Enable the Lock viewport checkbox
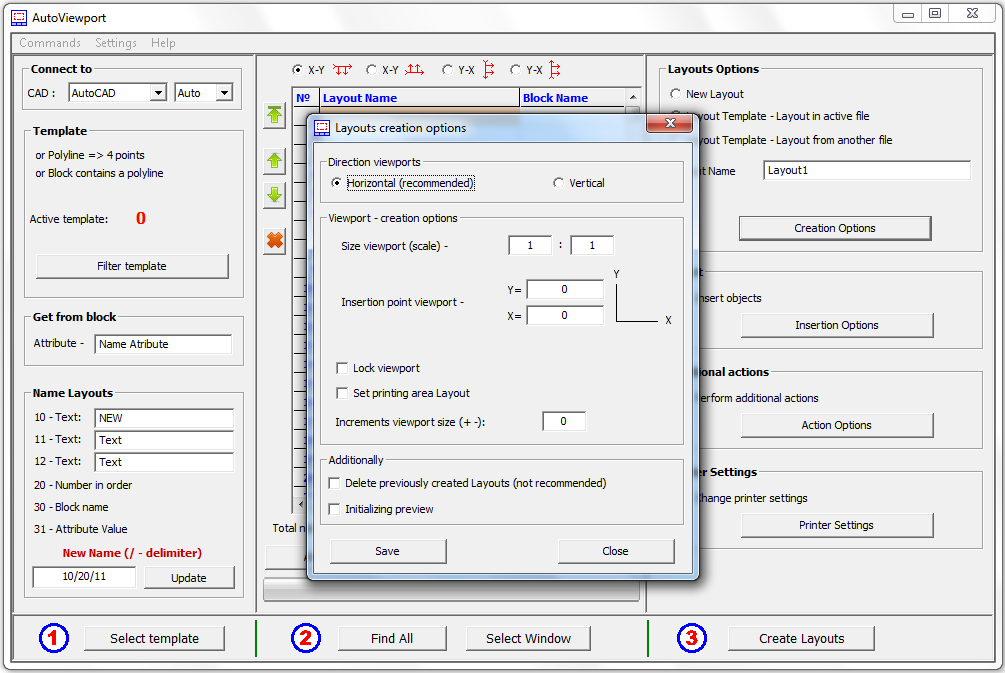 (x=343, y=369)
